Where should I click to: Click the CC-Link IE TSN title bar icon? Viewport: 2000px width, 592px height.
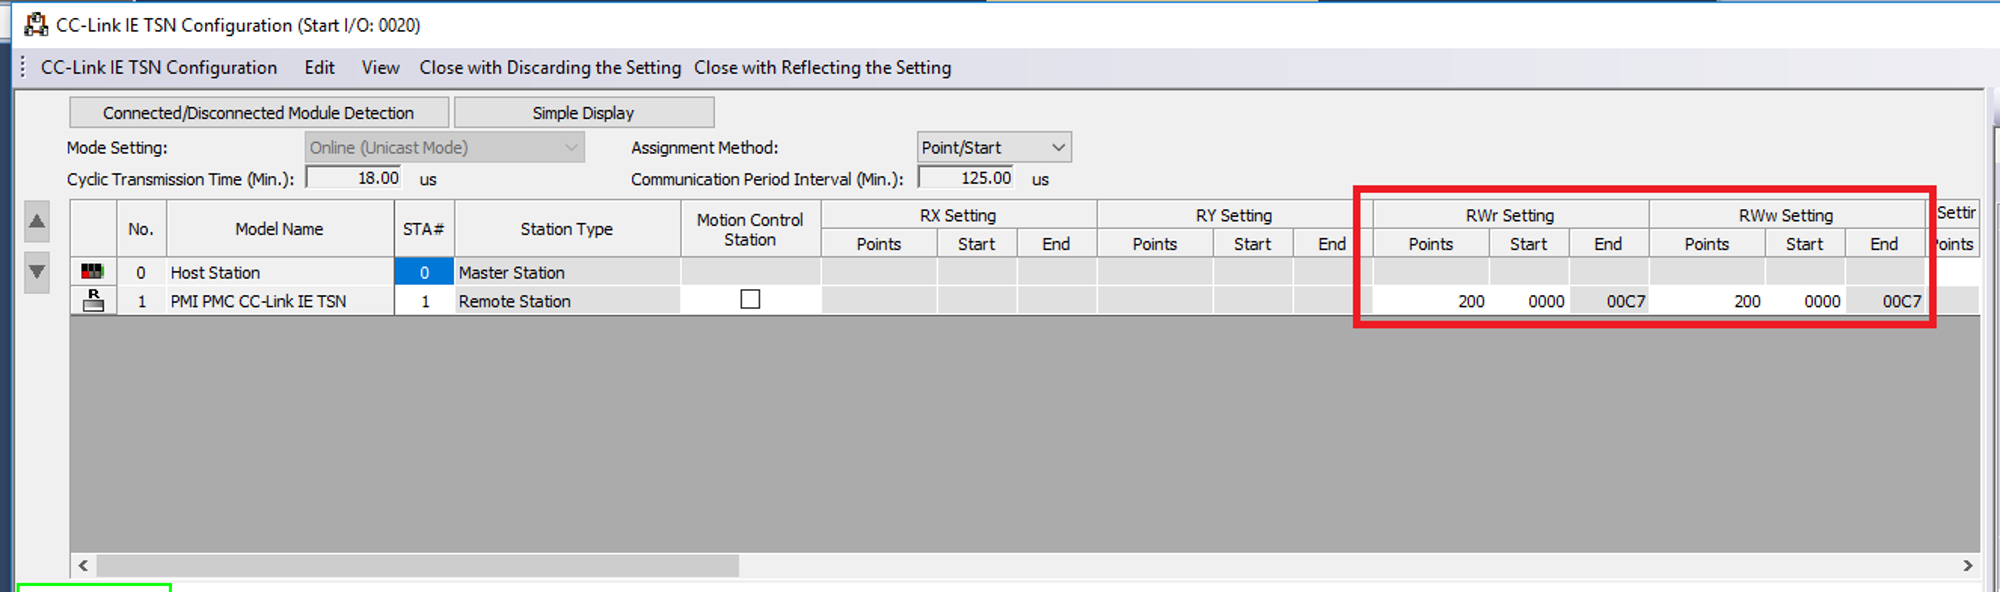[x=36, y=24]
